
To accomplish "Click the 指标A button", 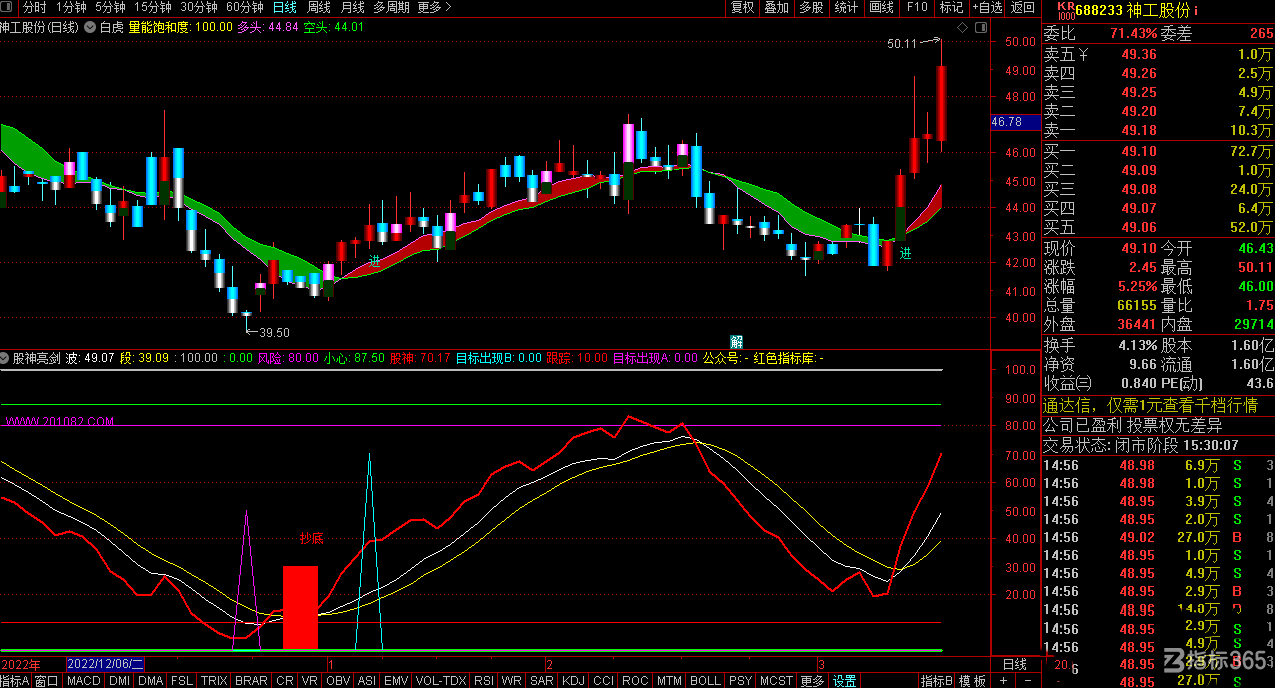I will tap(16, 681).
